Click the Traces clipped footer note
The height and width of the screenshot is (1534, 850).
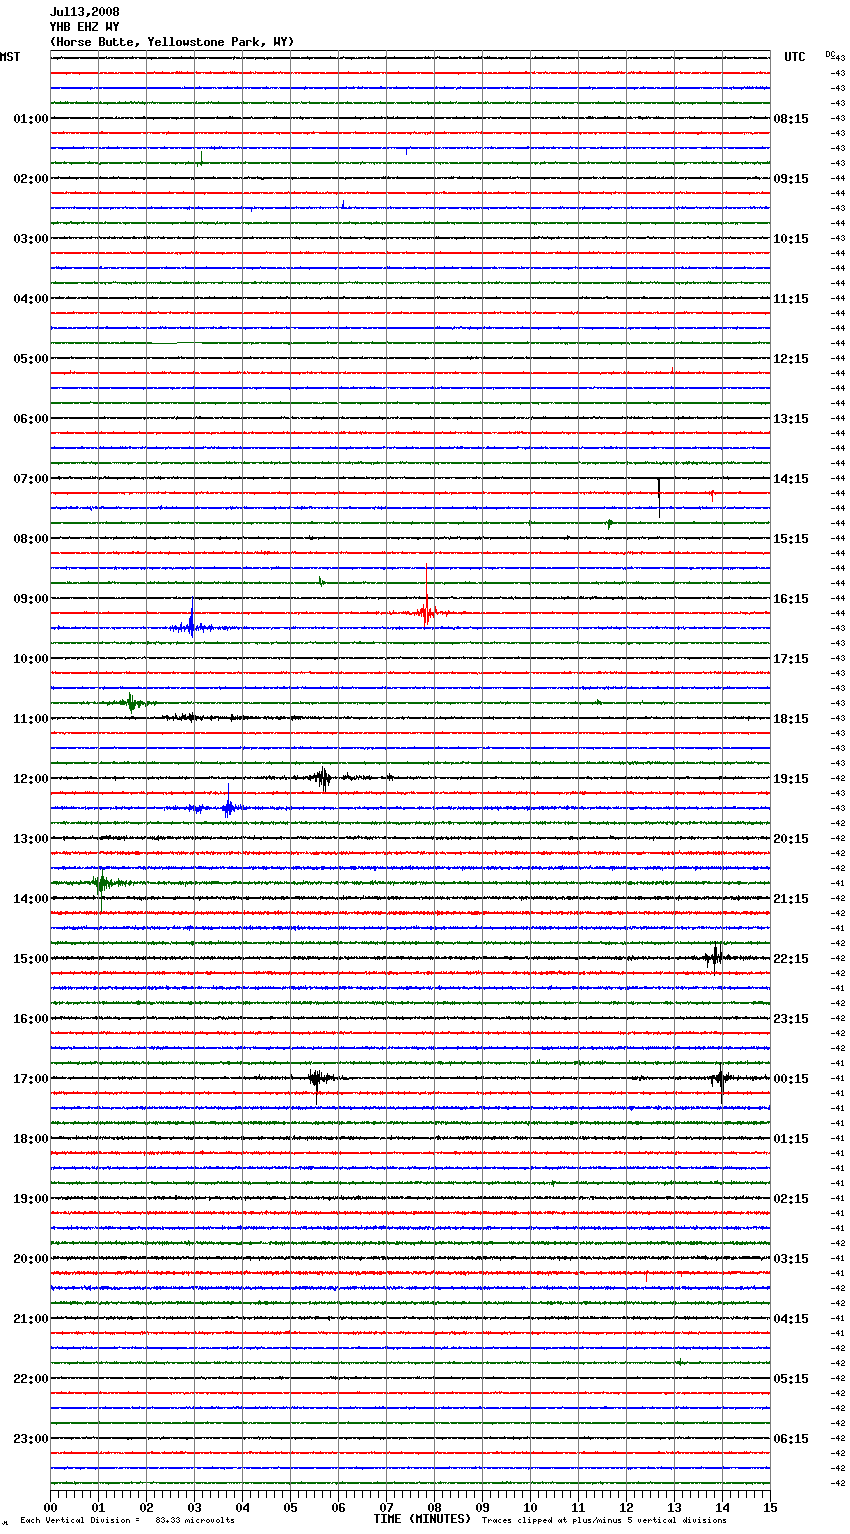pos(604,1521)
